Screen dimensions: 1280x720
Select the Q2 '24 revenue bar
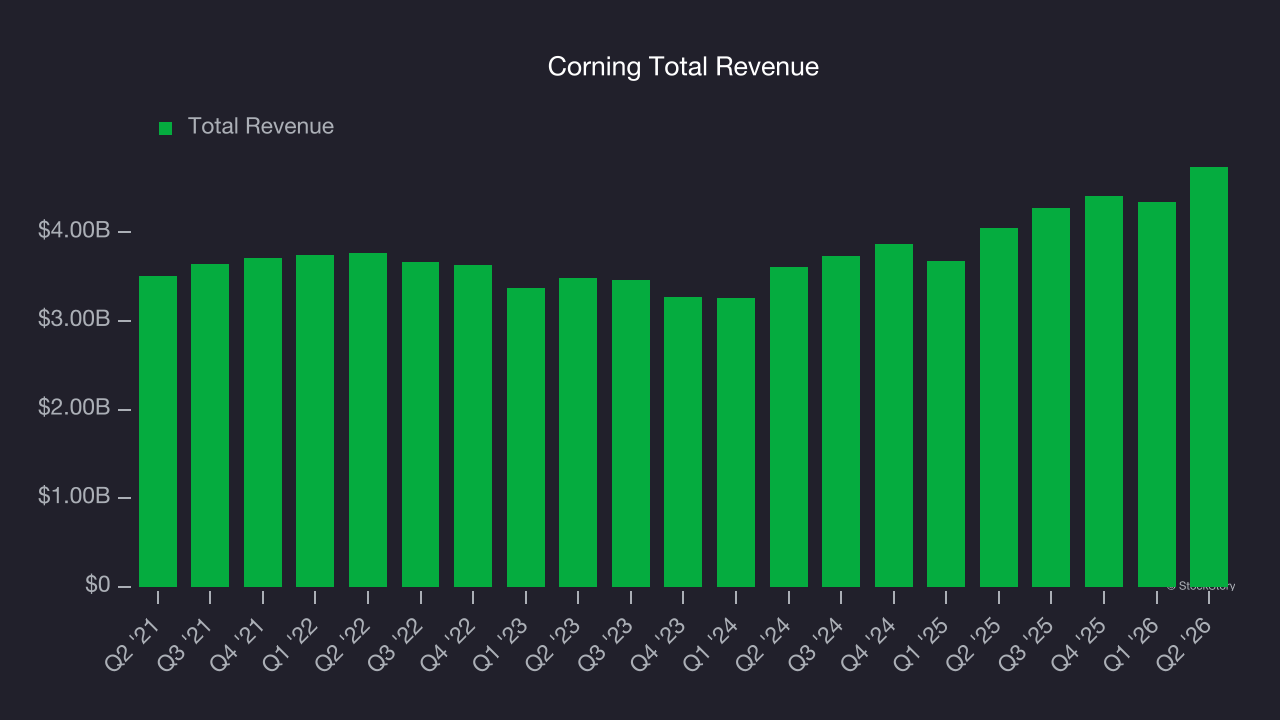[x=789, y=427]
